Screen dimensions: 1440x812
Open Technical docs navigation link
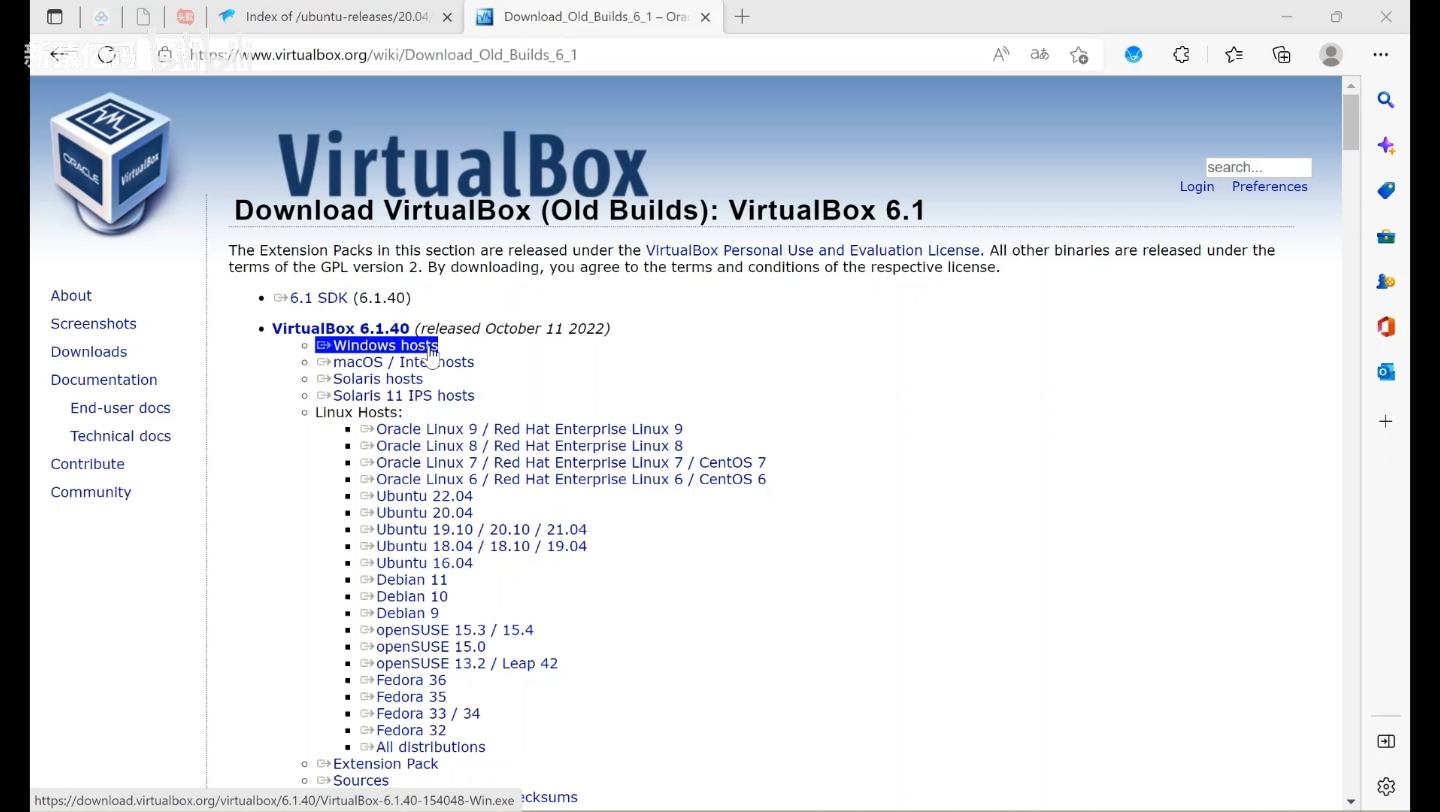120,436
